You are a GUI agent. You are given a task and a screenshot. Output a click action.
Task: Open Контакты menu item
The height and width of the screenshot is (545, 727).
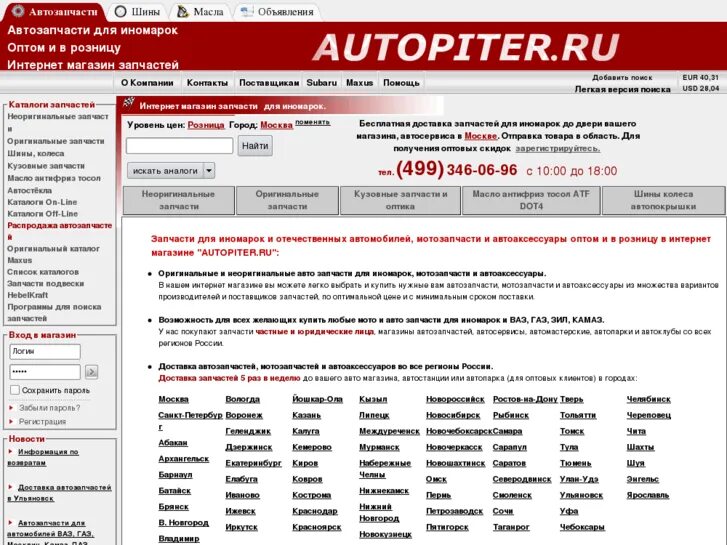pyautogui.click(x=207, y=83)
